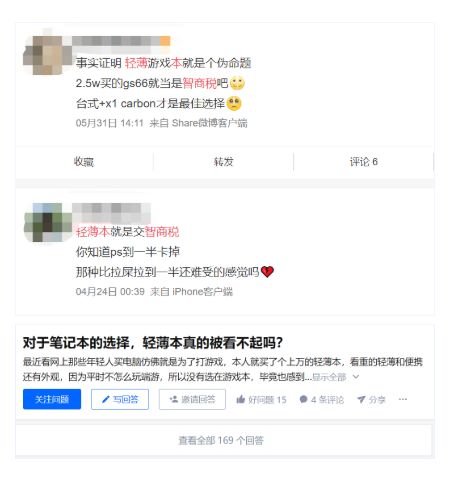Expand all answers via 查看全部 169 个回答
This screenshot has height=481, width=450.
pos(223,440)
